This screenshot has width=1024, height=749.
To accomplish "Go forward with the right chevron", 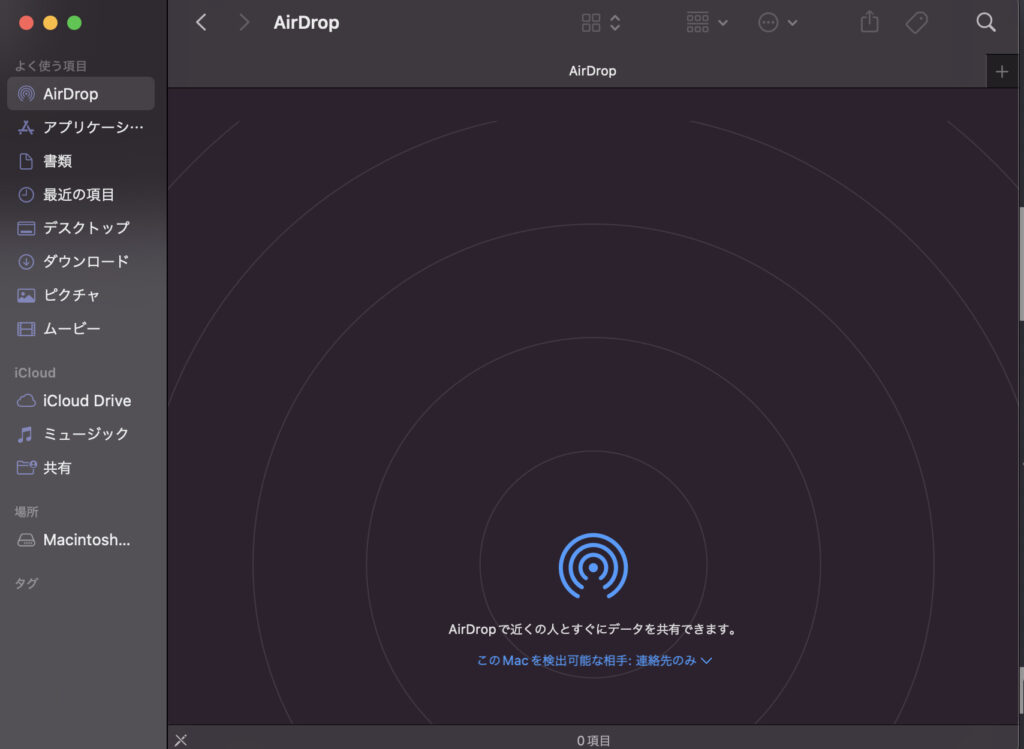I will pyautogui.click(x=244, y=23).
